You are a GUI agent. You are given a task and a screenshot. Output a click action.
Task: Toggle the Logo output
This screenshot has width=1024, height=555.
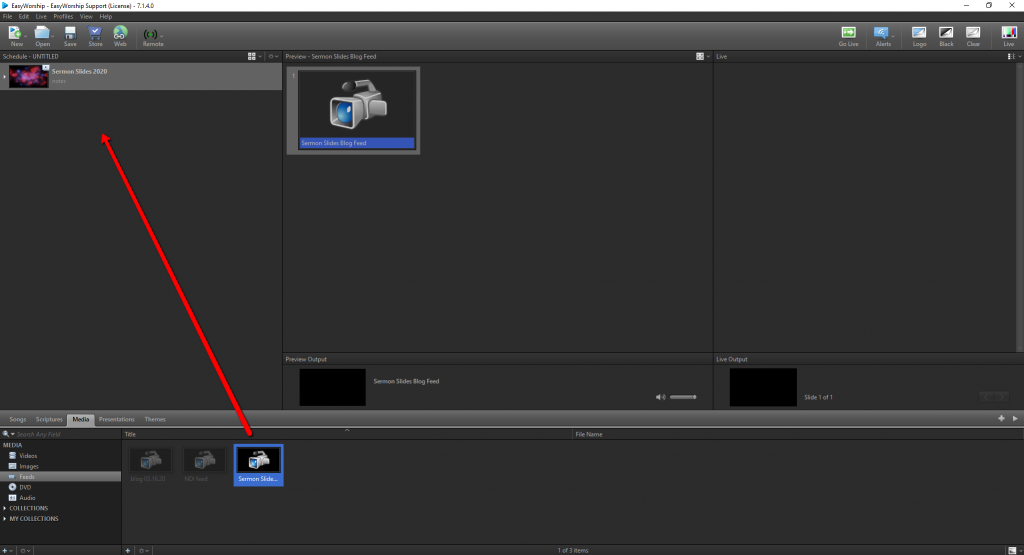tap(919, 36)
